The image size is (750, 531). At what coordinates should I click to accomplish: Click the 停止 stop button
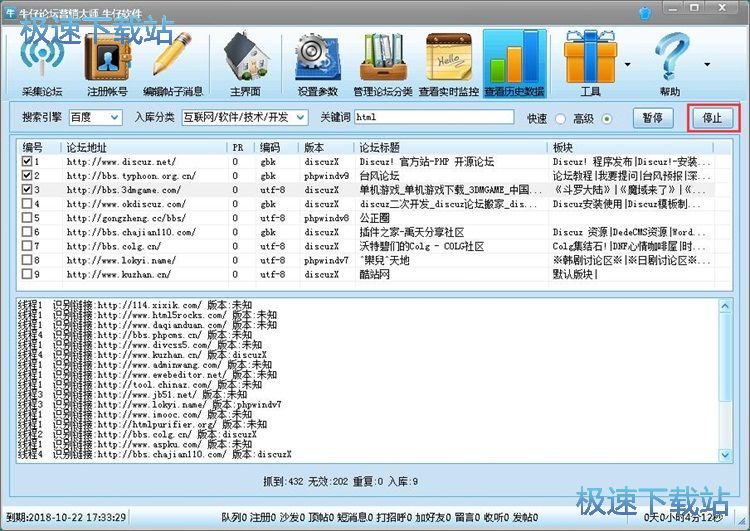coord(712,118)
